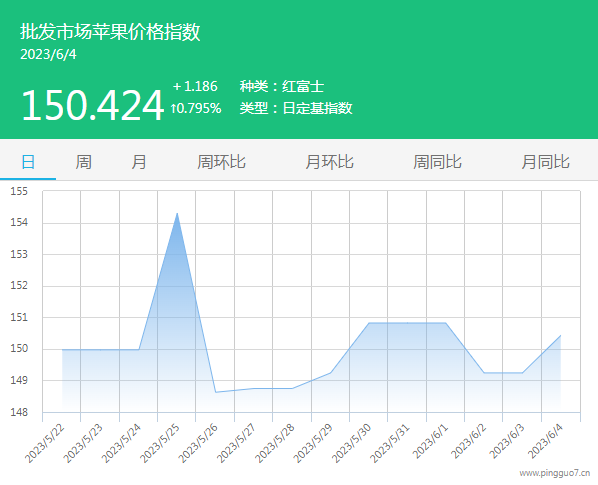Click the up-arrow 0.795% change indicator

pos(196,108)
